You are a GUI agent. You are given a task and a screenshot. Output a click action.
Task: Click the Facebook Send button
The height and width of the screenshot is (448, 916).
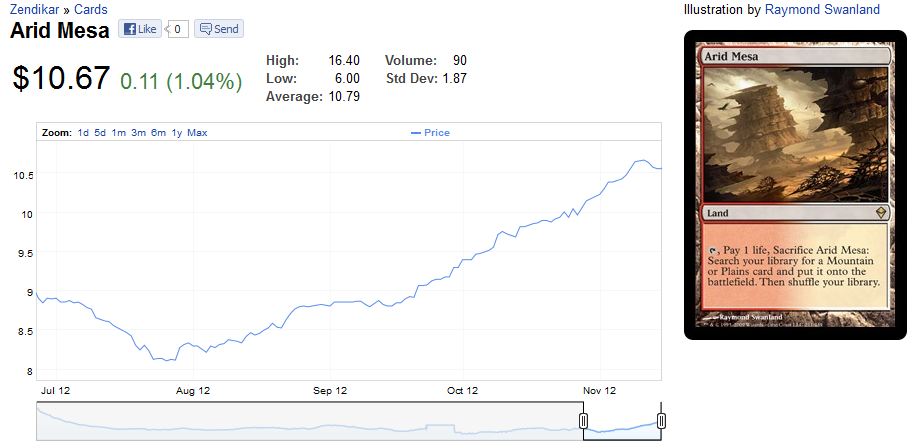tap(218, 29)
